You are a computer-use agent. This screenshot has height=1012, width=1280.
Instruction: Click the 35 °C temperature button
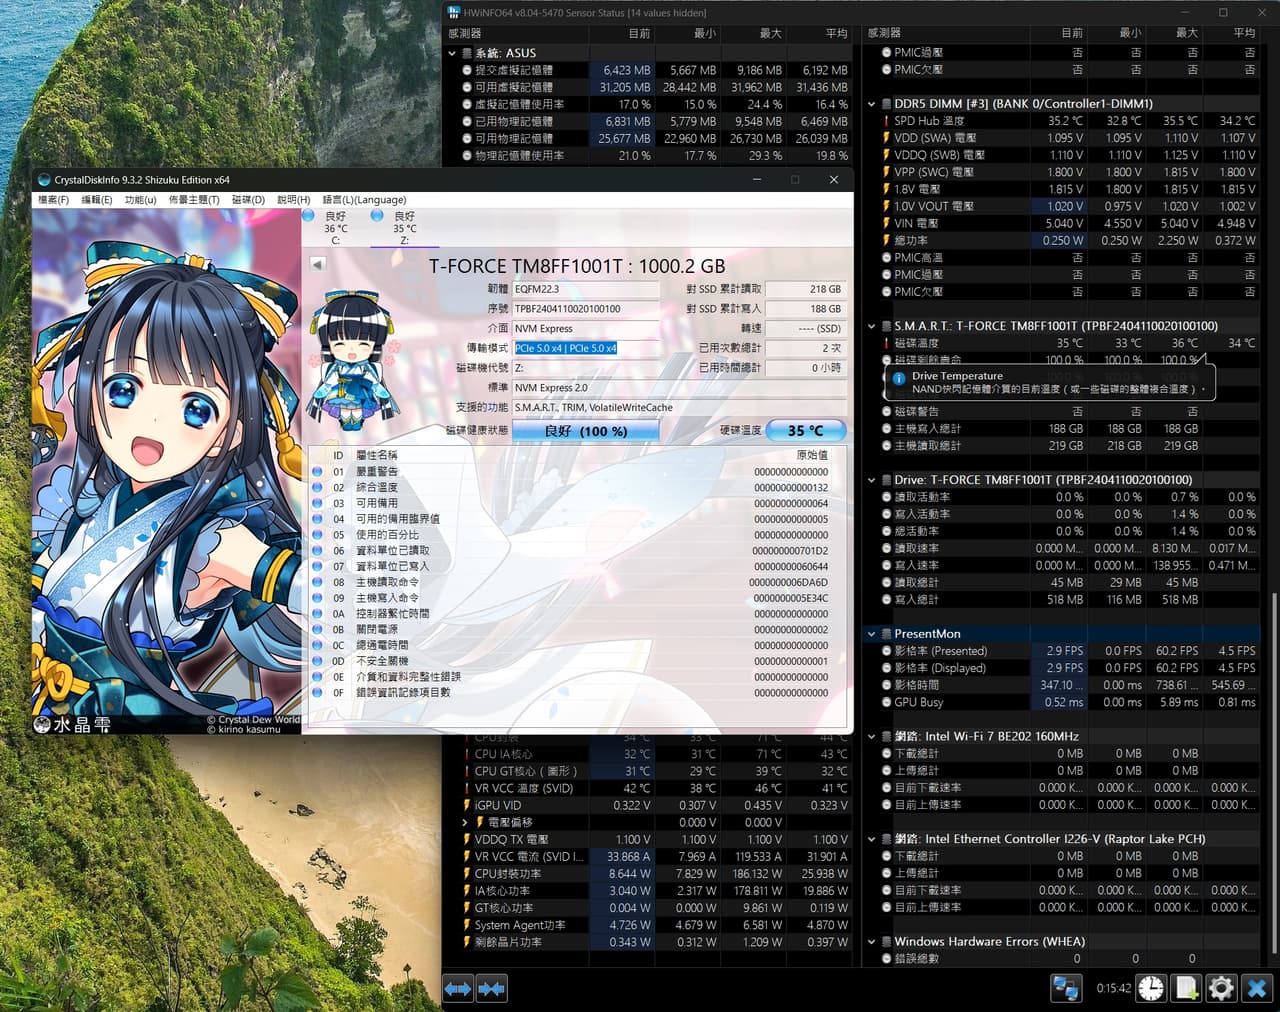click(806, 431)
